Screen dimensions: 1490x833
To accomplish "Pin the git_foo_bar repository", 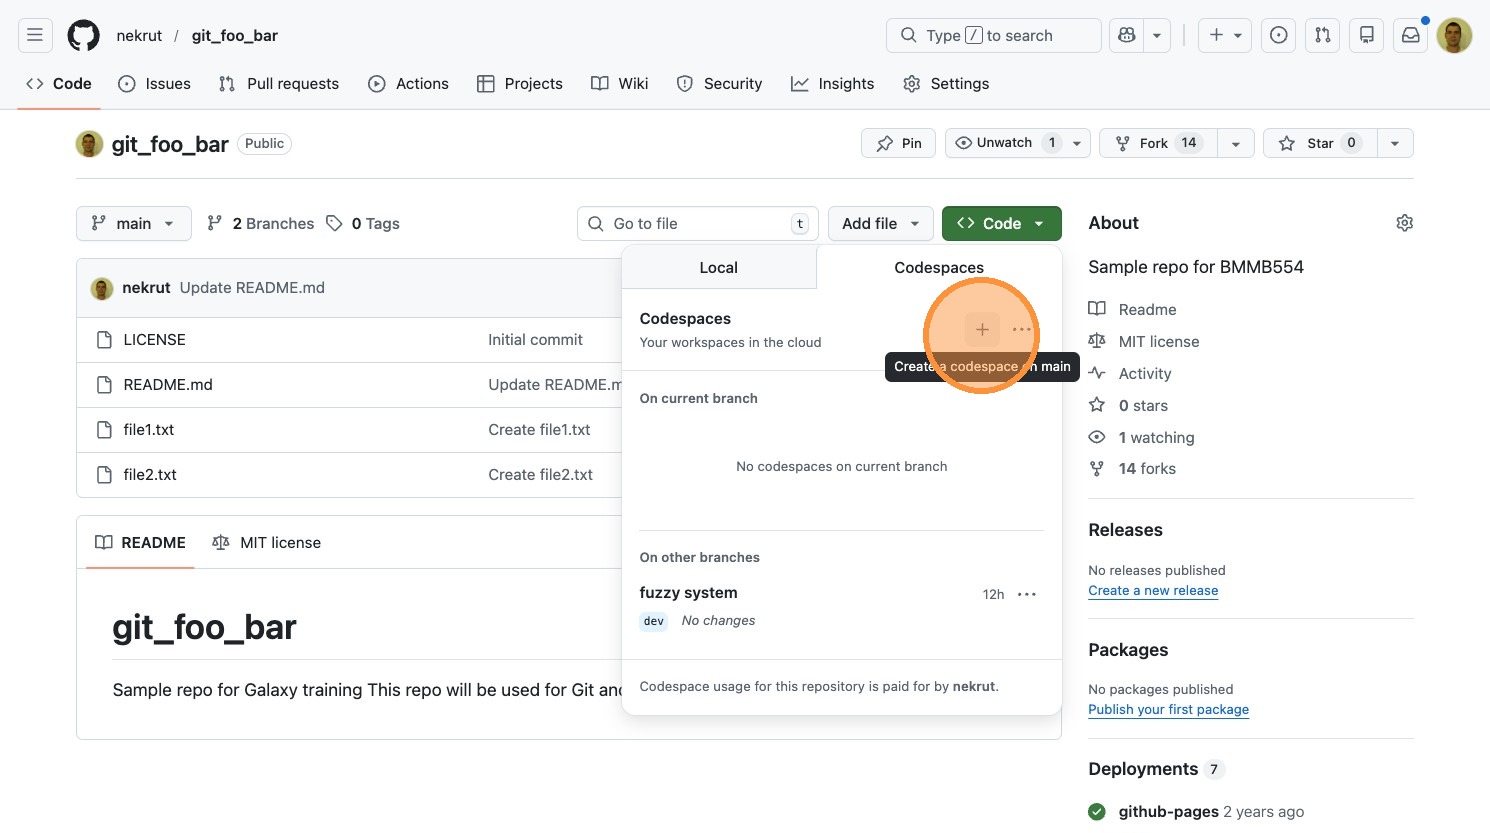I will [x=898, y=143].
